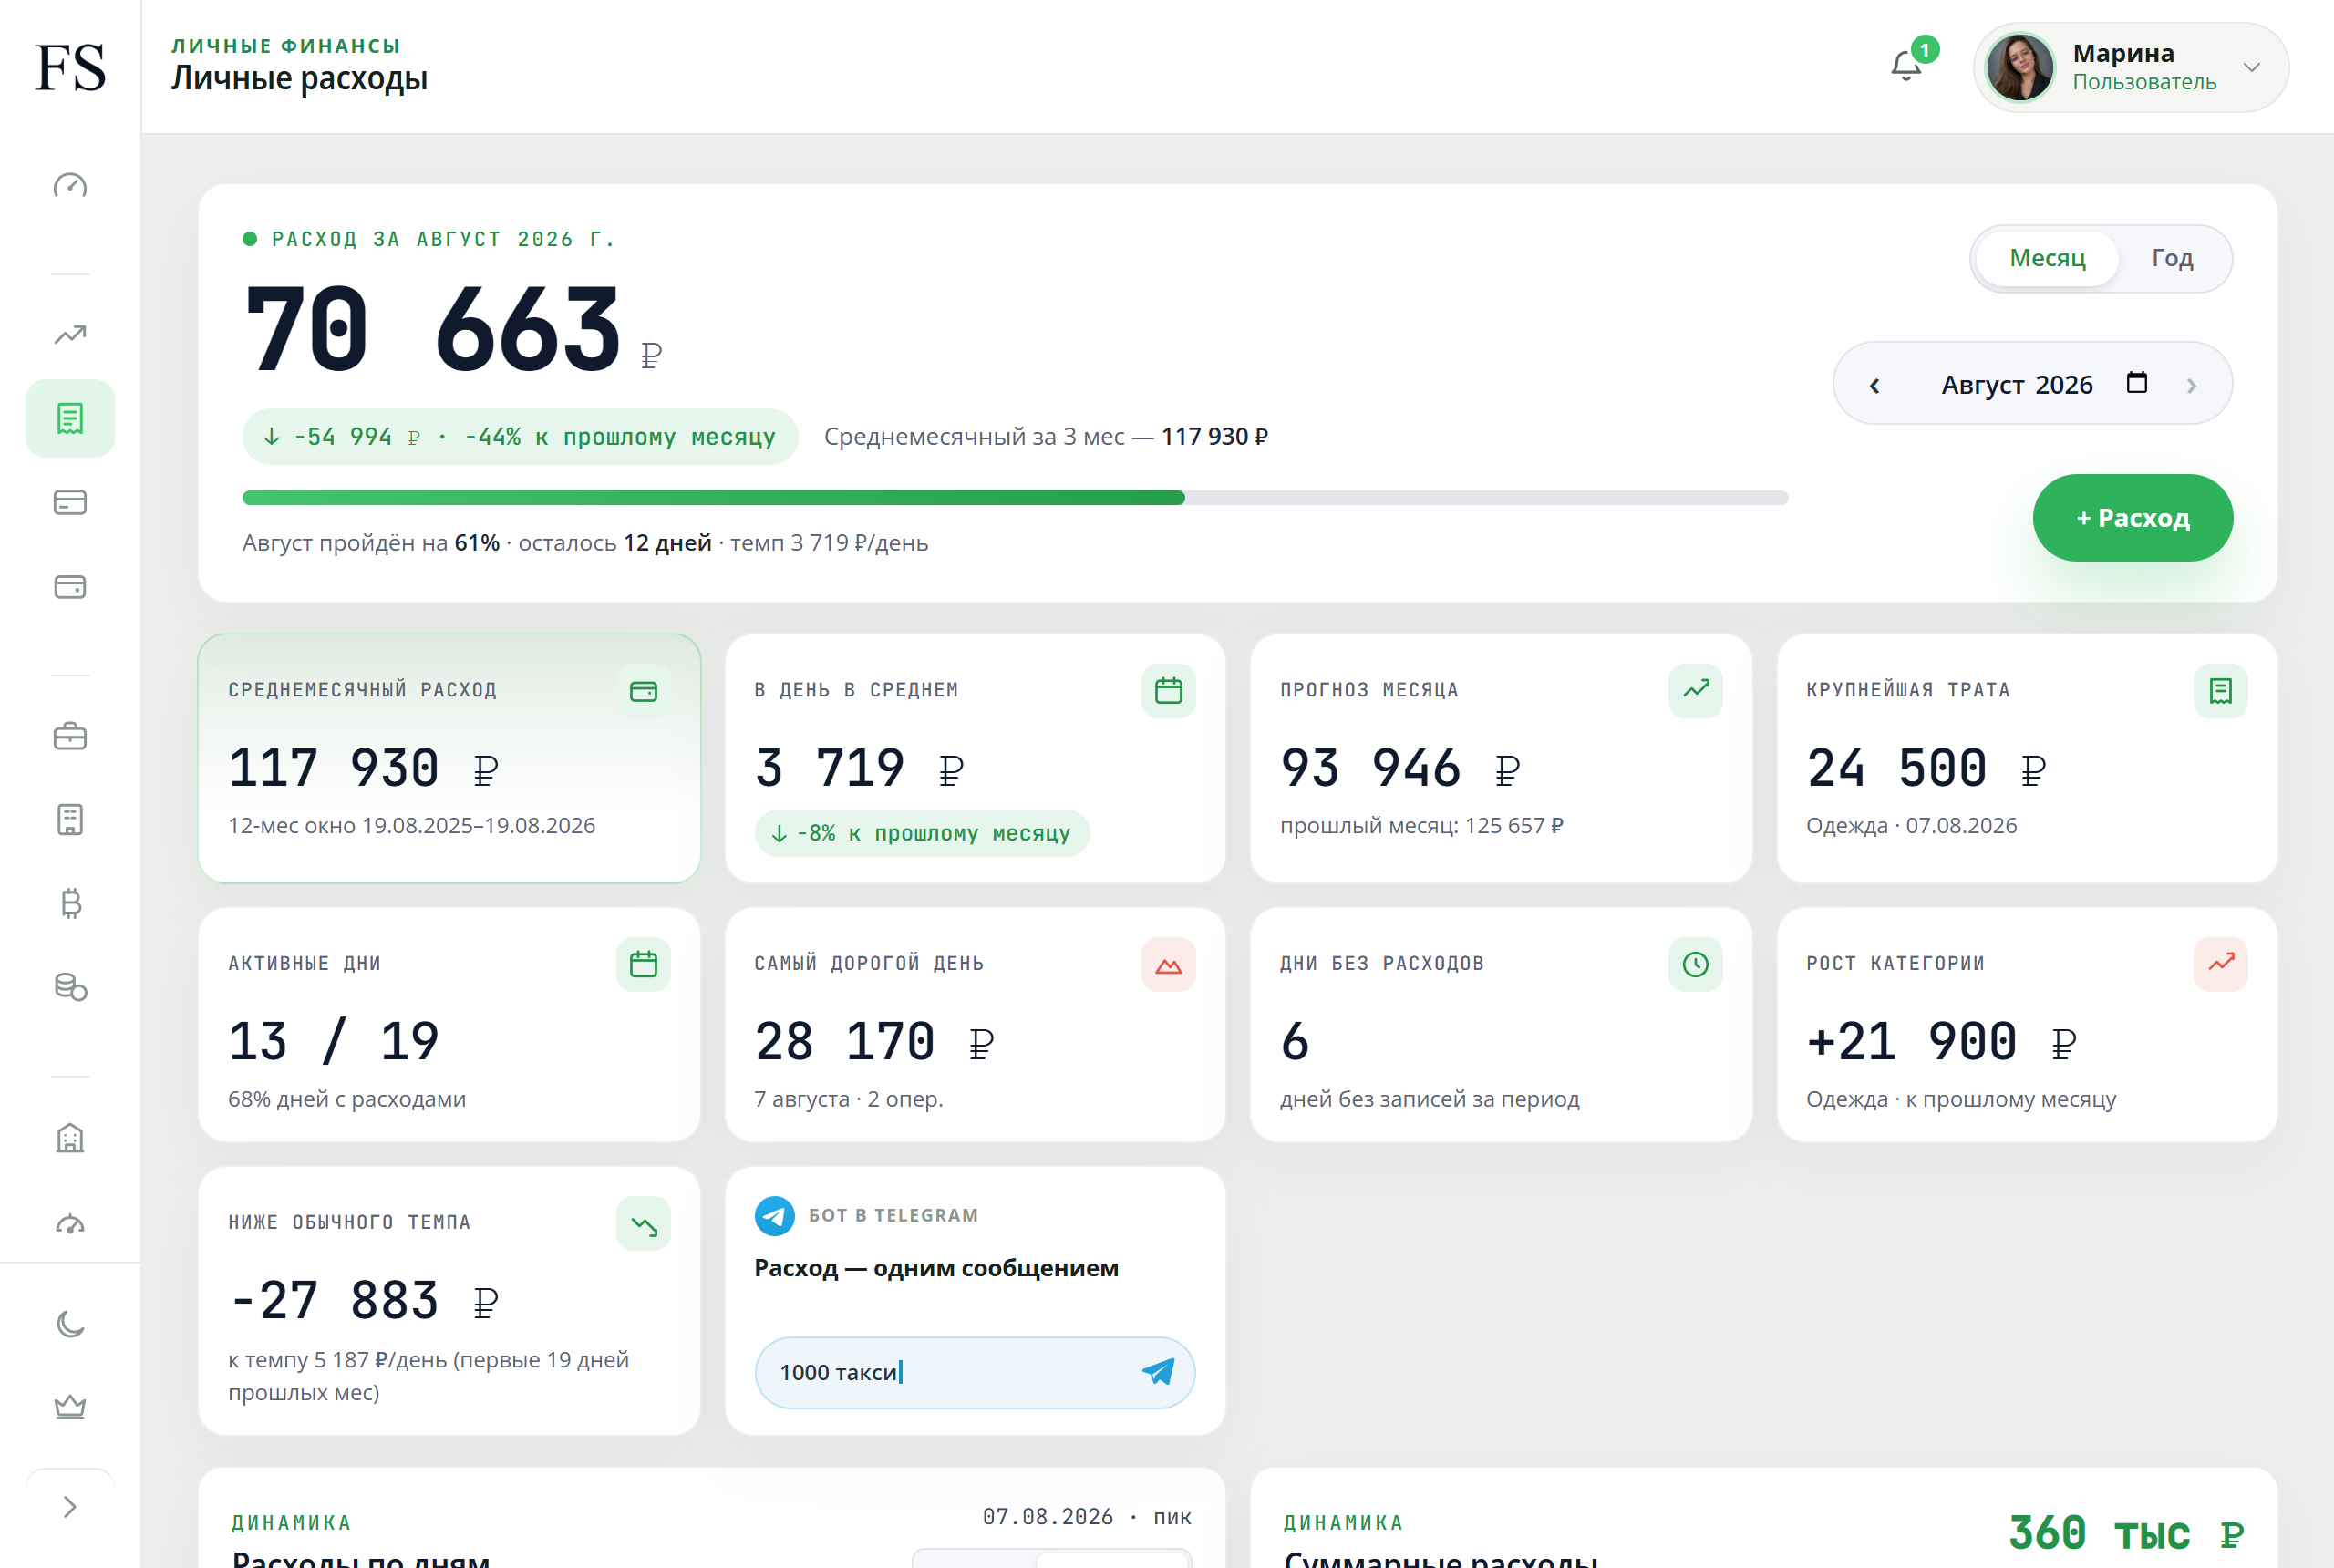
Task: Open the trend chart icon in sidebar
Action: [x=70, y=334]
